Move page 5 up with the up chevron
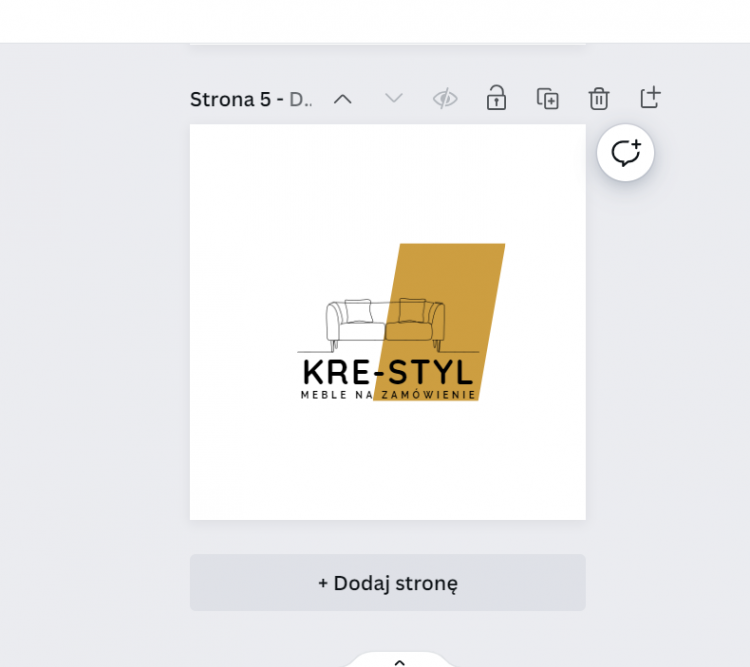This screenshot has height=667, width=750. [x=343, y=99]
